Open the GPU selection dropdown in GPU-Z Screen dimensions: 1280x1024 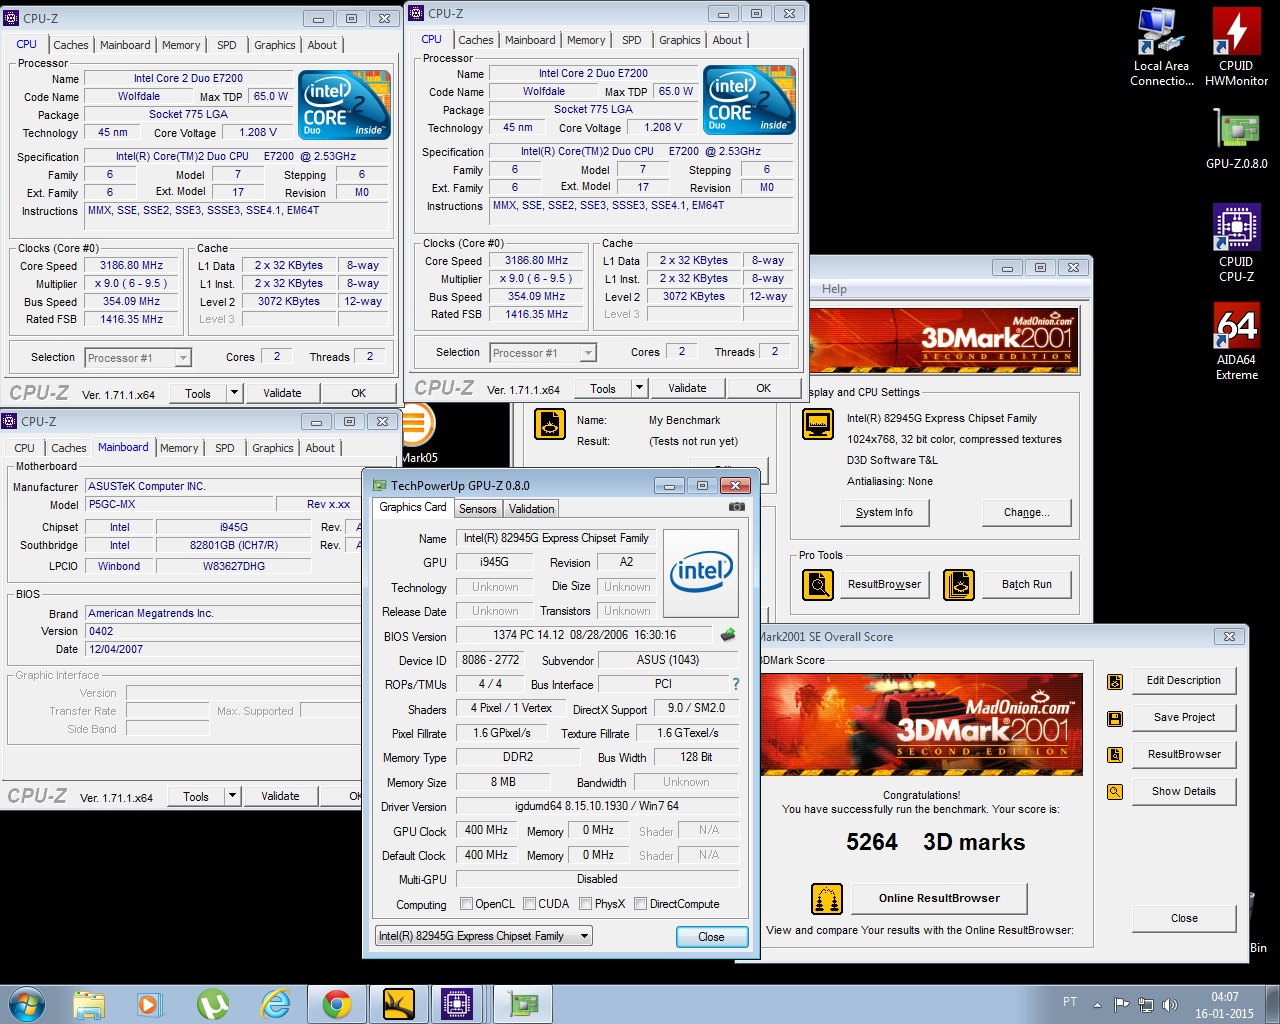484,936
